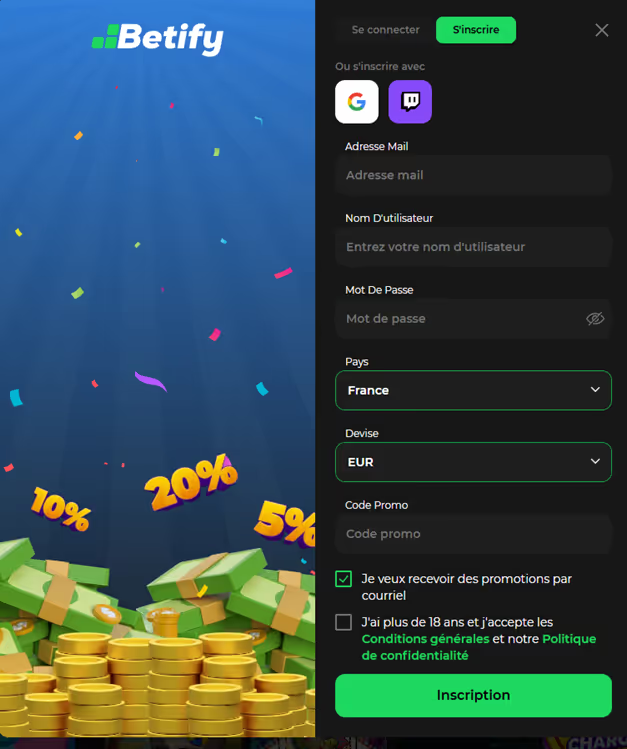Image resolution: width=627 pixels, height=749 pixels.
Task: Submit with the Inscription button
Action: [473, 696]
